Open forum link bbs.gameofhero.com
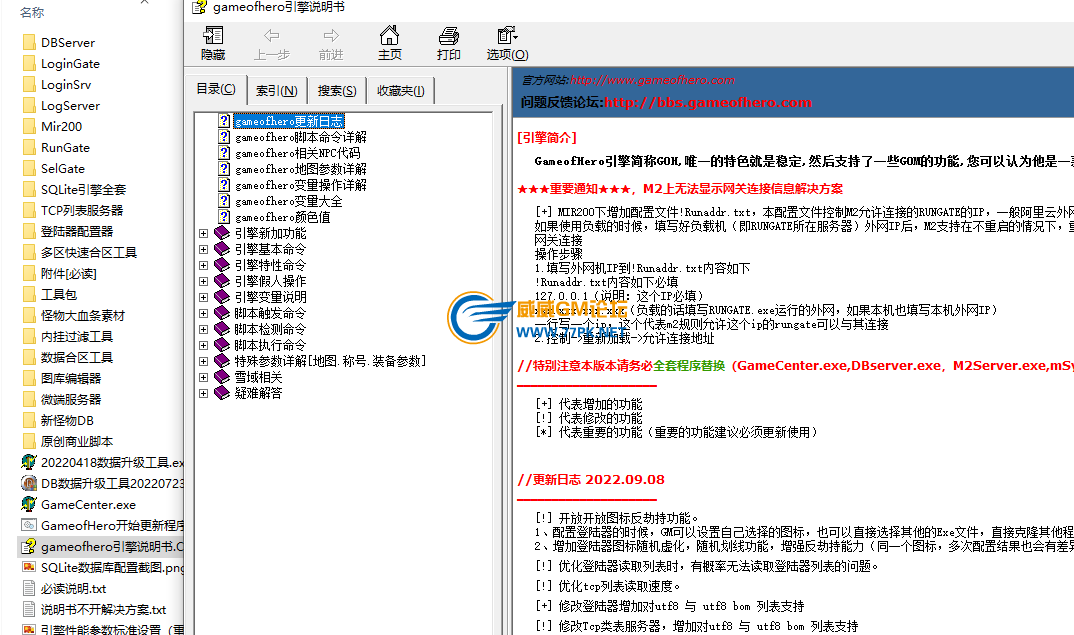The width and height of the screenshot is (1074, 635). (x=708, y=103)
